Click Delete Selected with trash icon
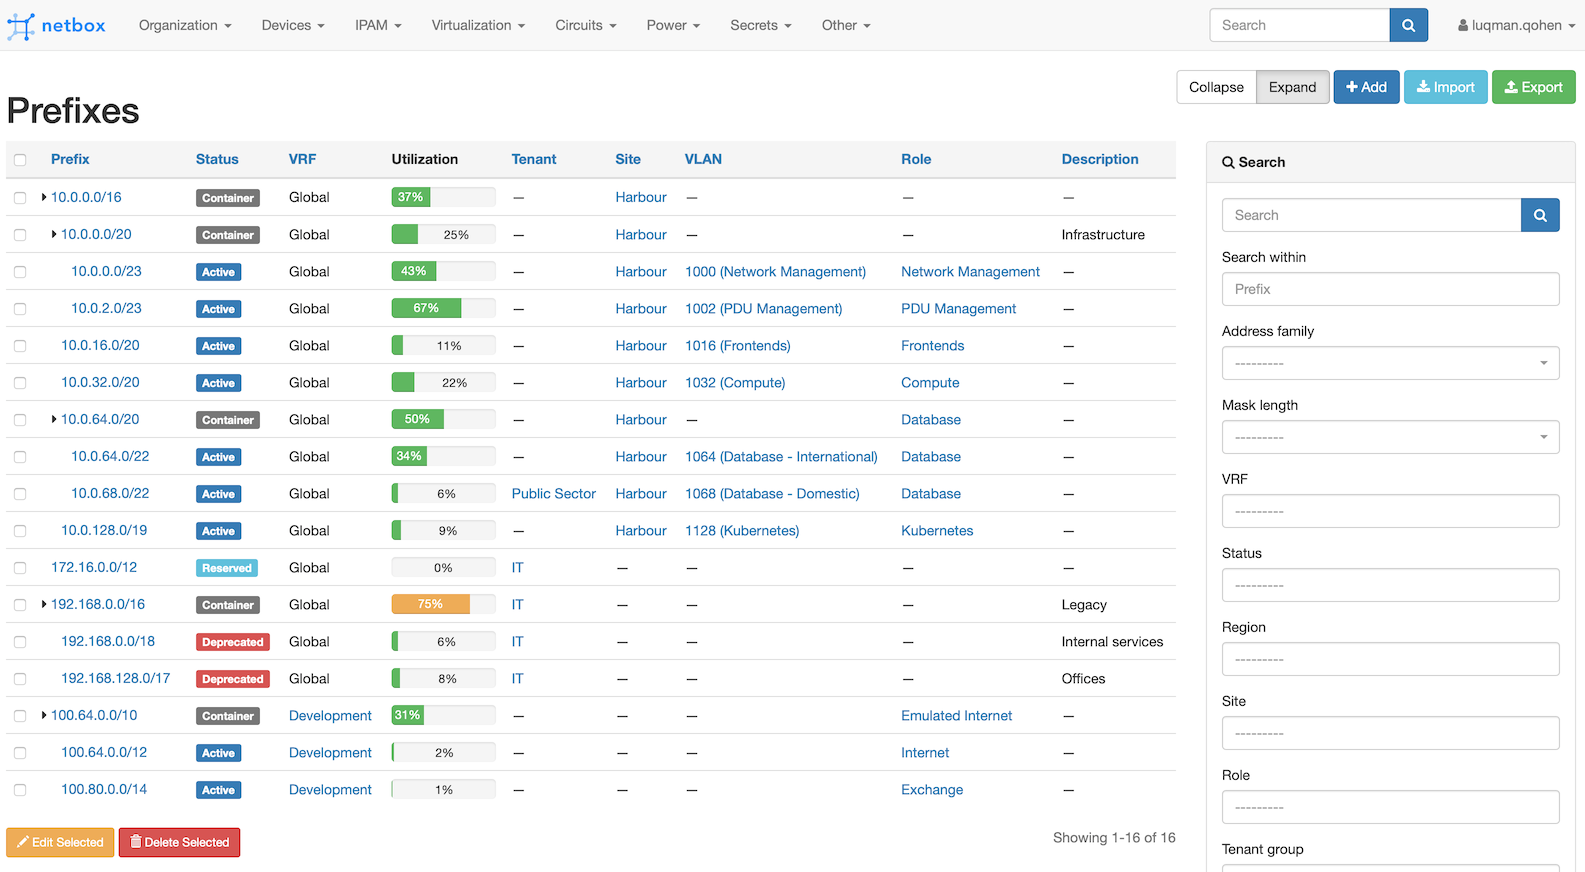This screenshot has height=872, width=1585. (x=179, y=842)
